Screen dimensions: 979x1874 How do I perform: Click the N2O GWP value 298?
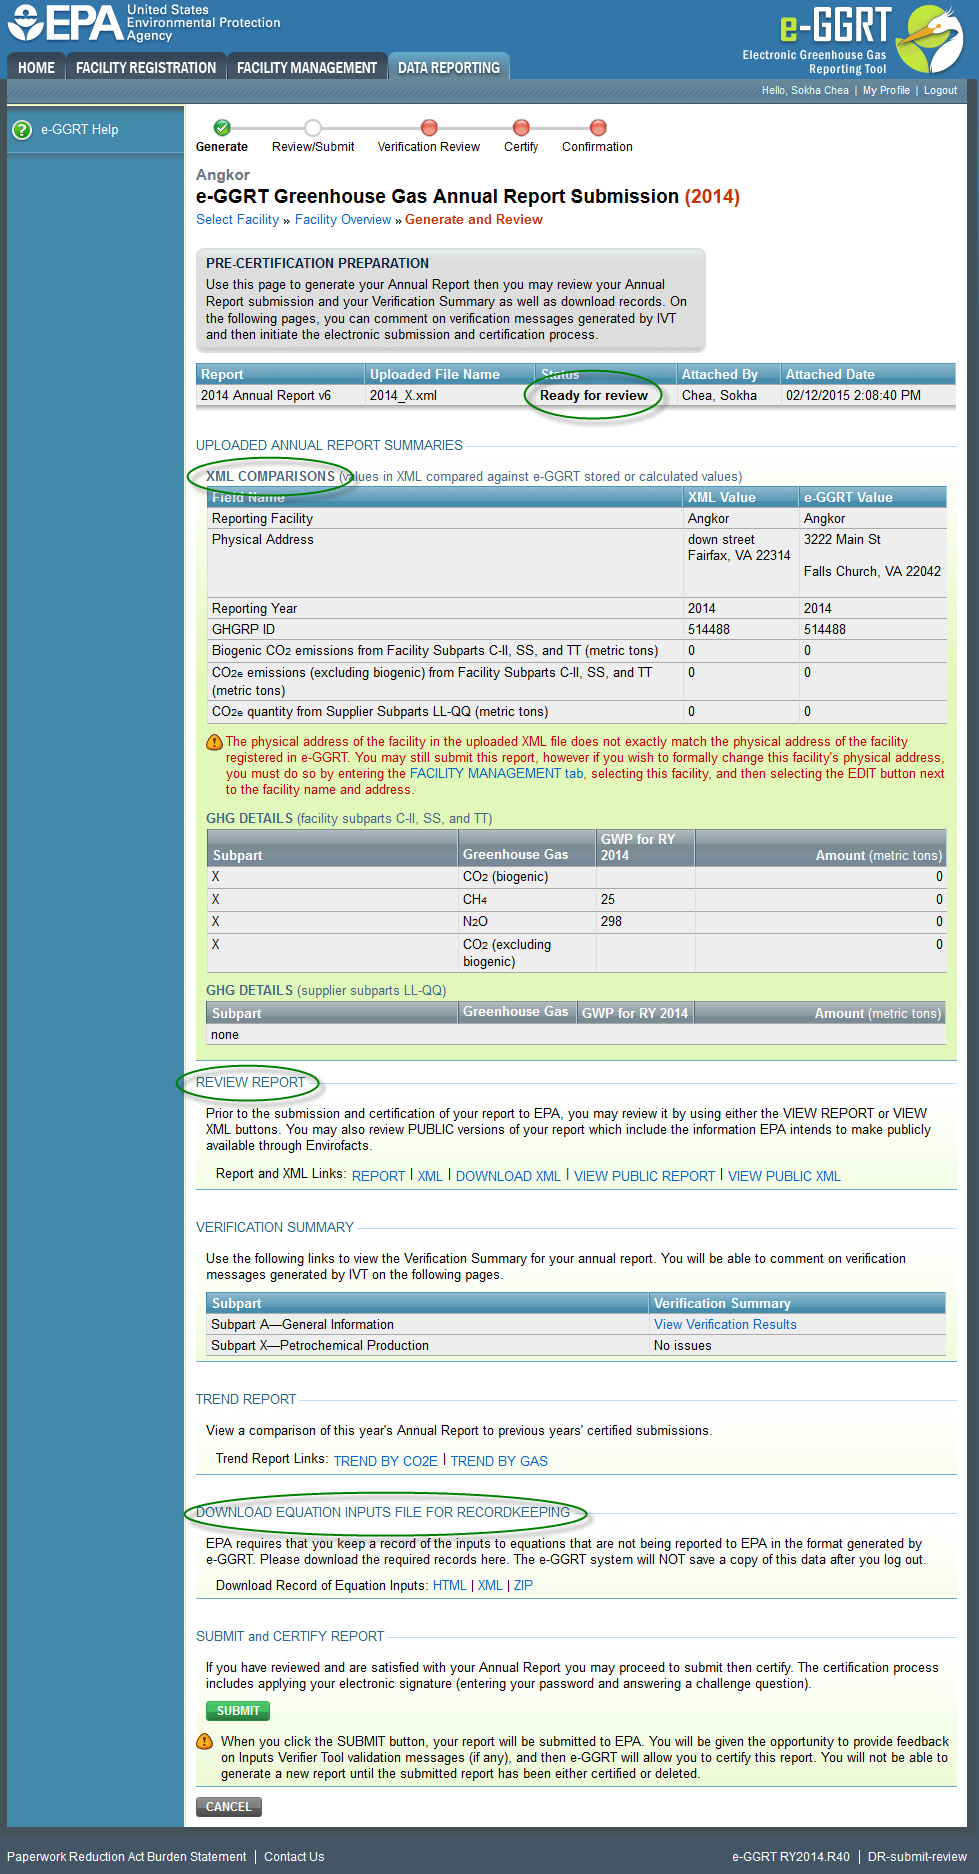click(x=611, y=921)
